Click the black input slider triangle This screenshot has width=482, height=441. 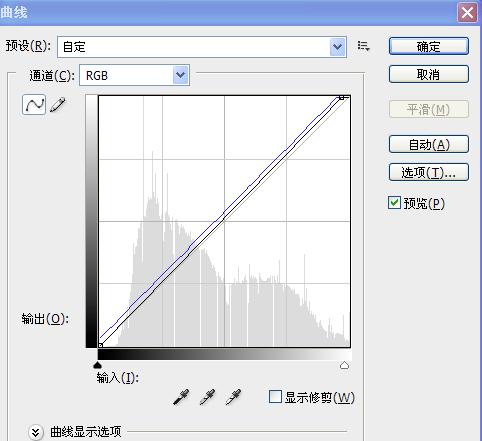pyautogui.click(x=97, y=365)
